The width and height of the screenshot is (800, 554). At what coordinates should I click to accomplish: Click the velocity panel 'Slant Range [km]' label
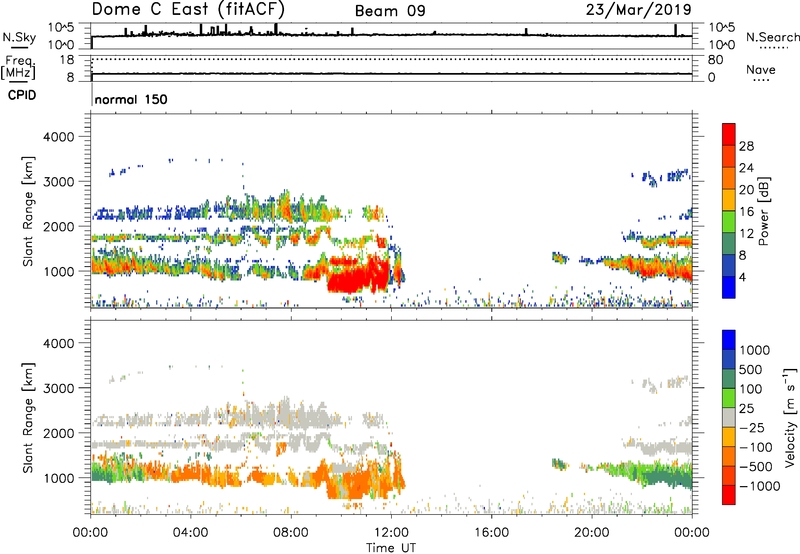pos(28,417)
